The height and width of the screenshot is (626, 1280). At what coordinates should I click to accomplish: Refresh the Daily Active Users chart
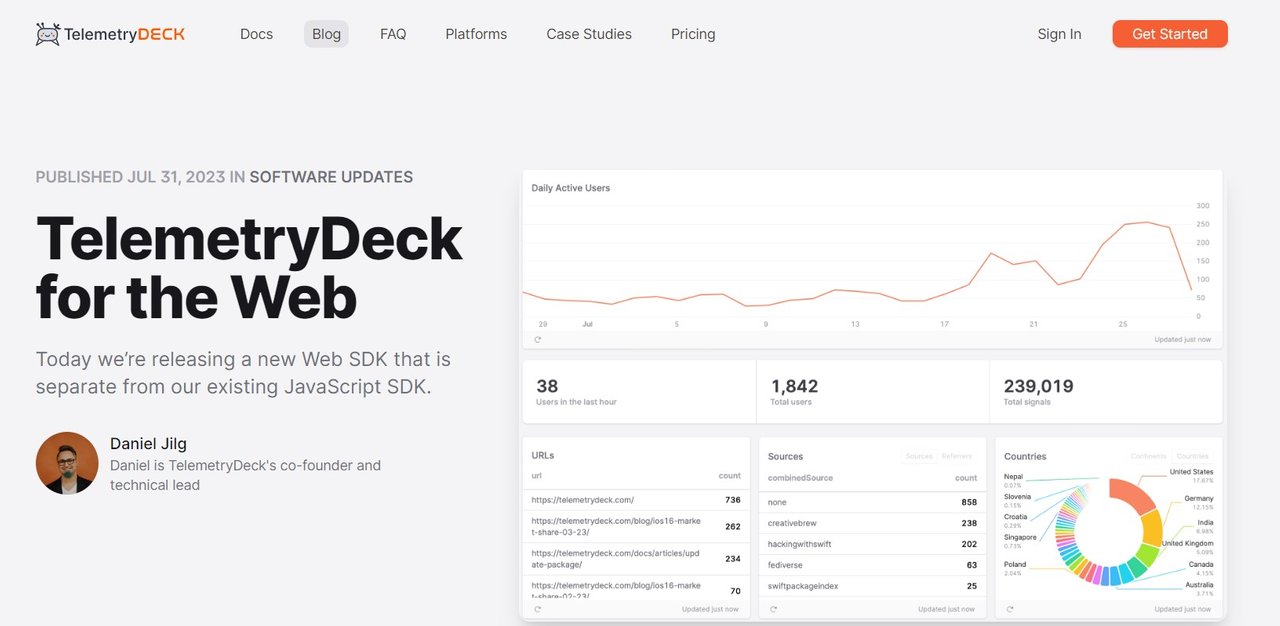[537, 339]
